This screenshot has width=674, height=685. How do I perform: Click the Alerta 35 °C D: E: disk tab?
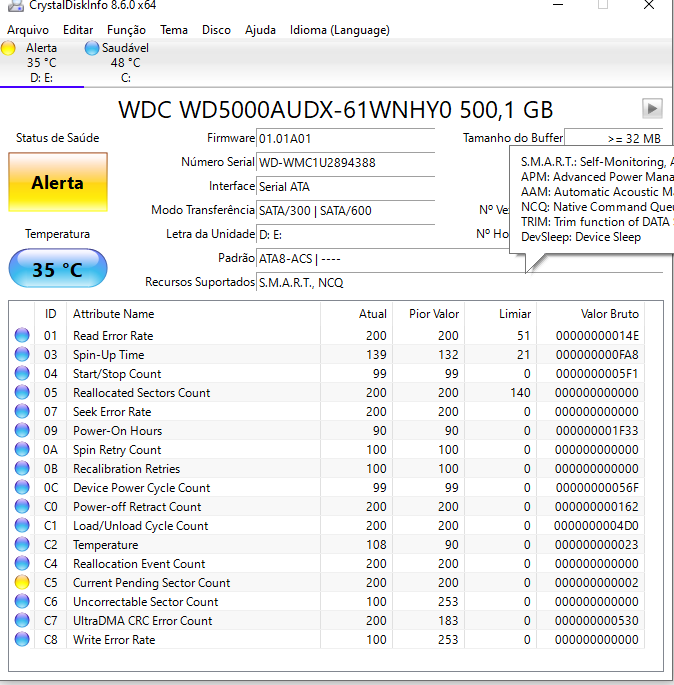[42, 63]
